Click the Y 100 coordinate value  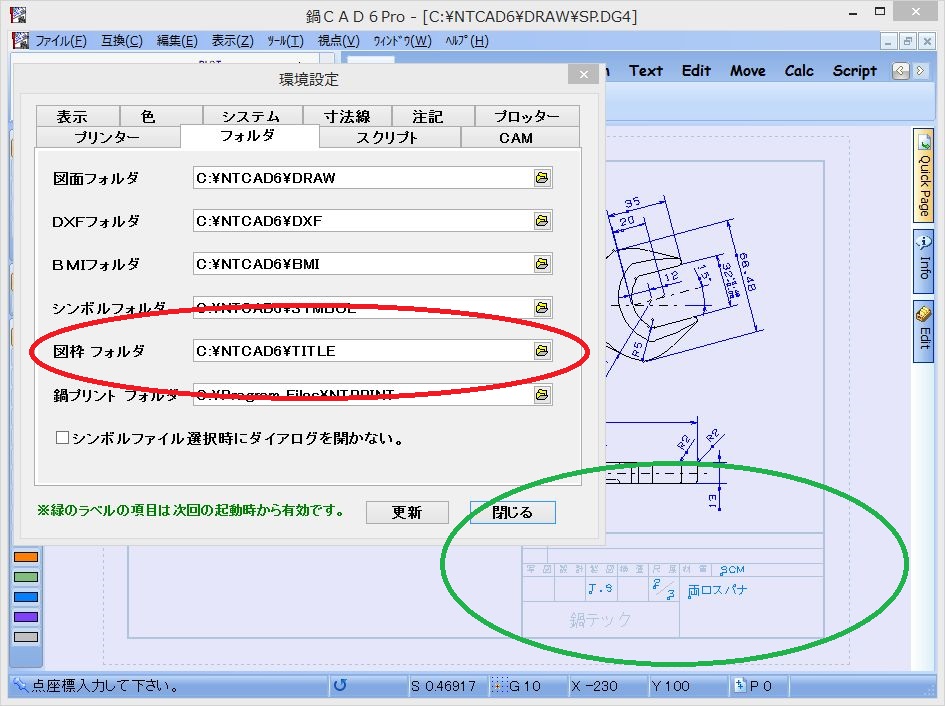pyautogui.click(x=670, y=686)
